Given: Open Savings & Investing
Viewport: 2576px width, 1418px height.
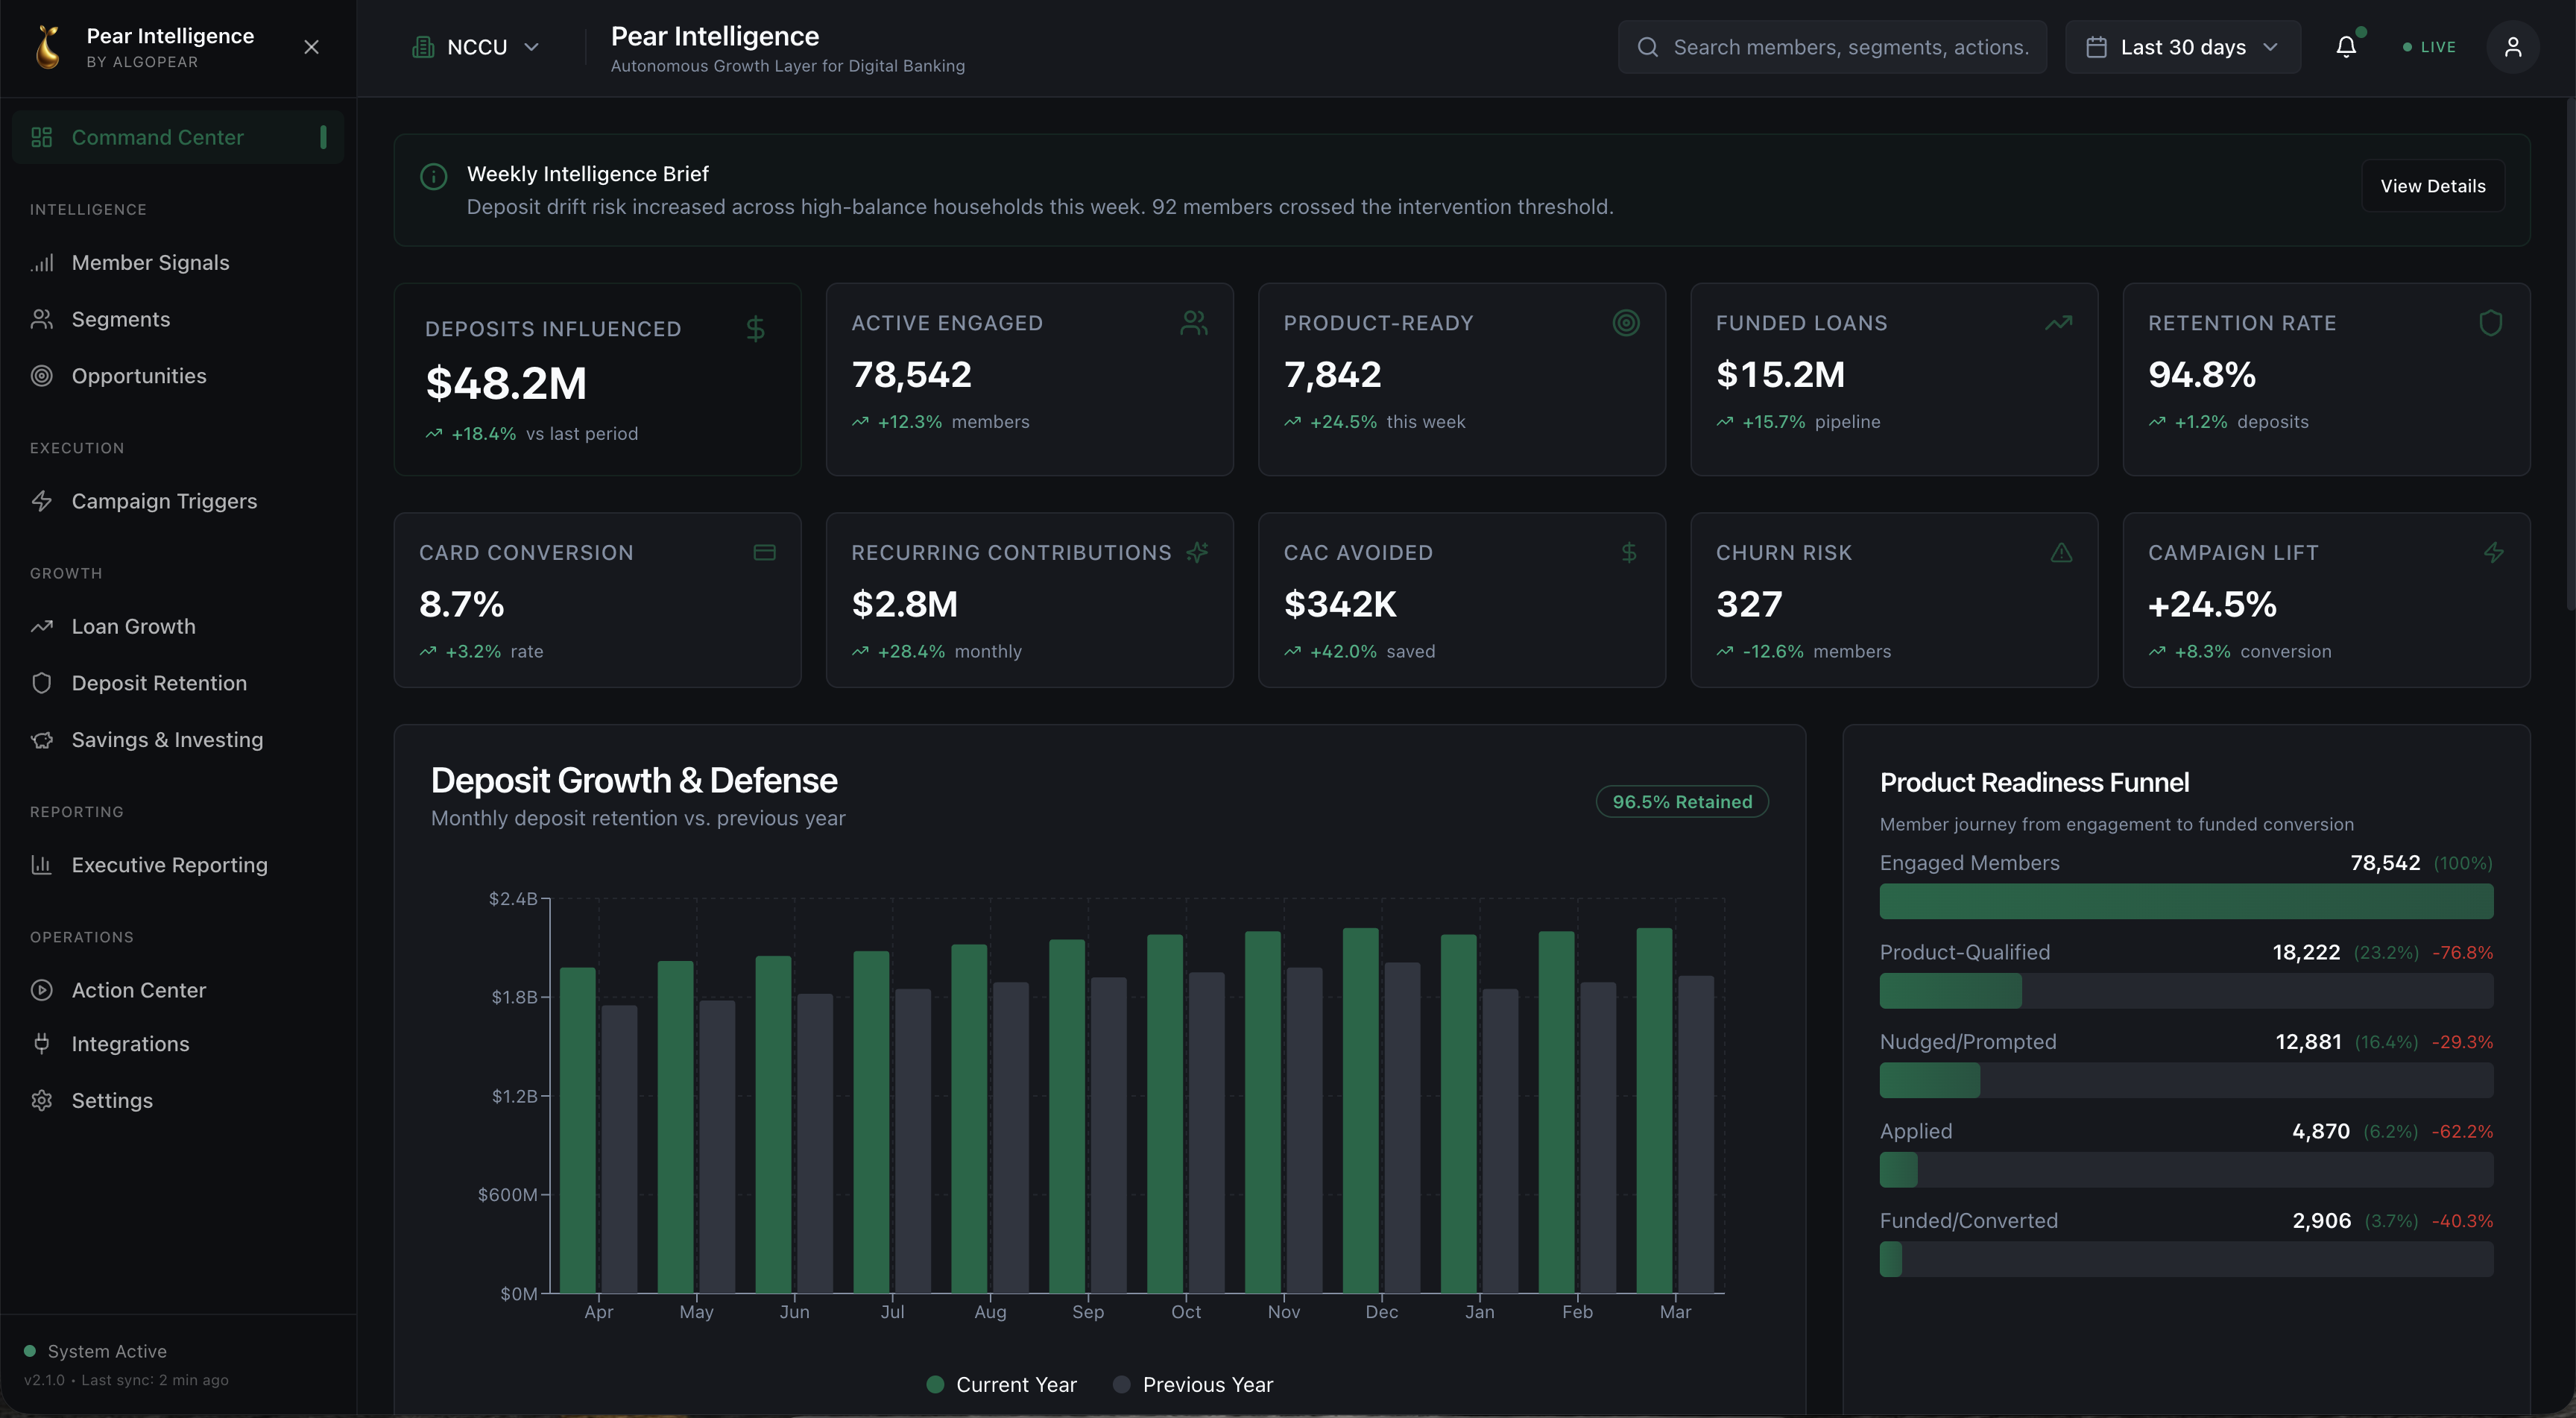Looking at the screenshot, I should point(166,739).
